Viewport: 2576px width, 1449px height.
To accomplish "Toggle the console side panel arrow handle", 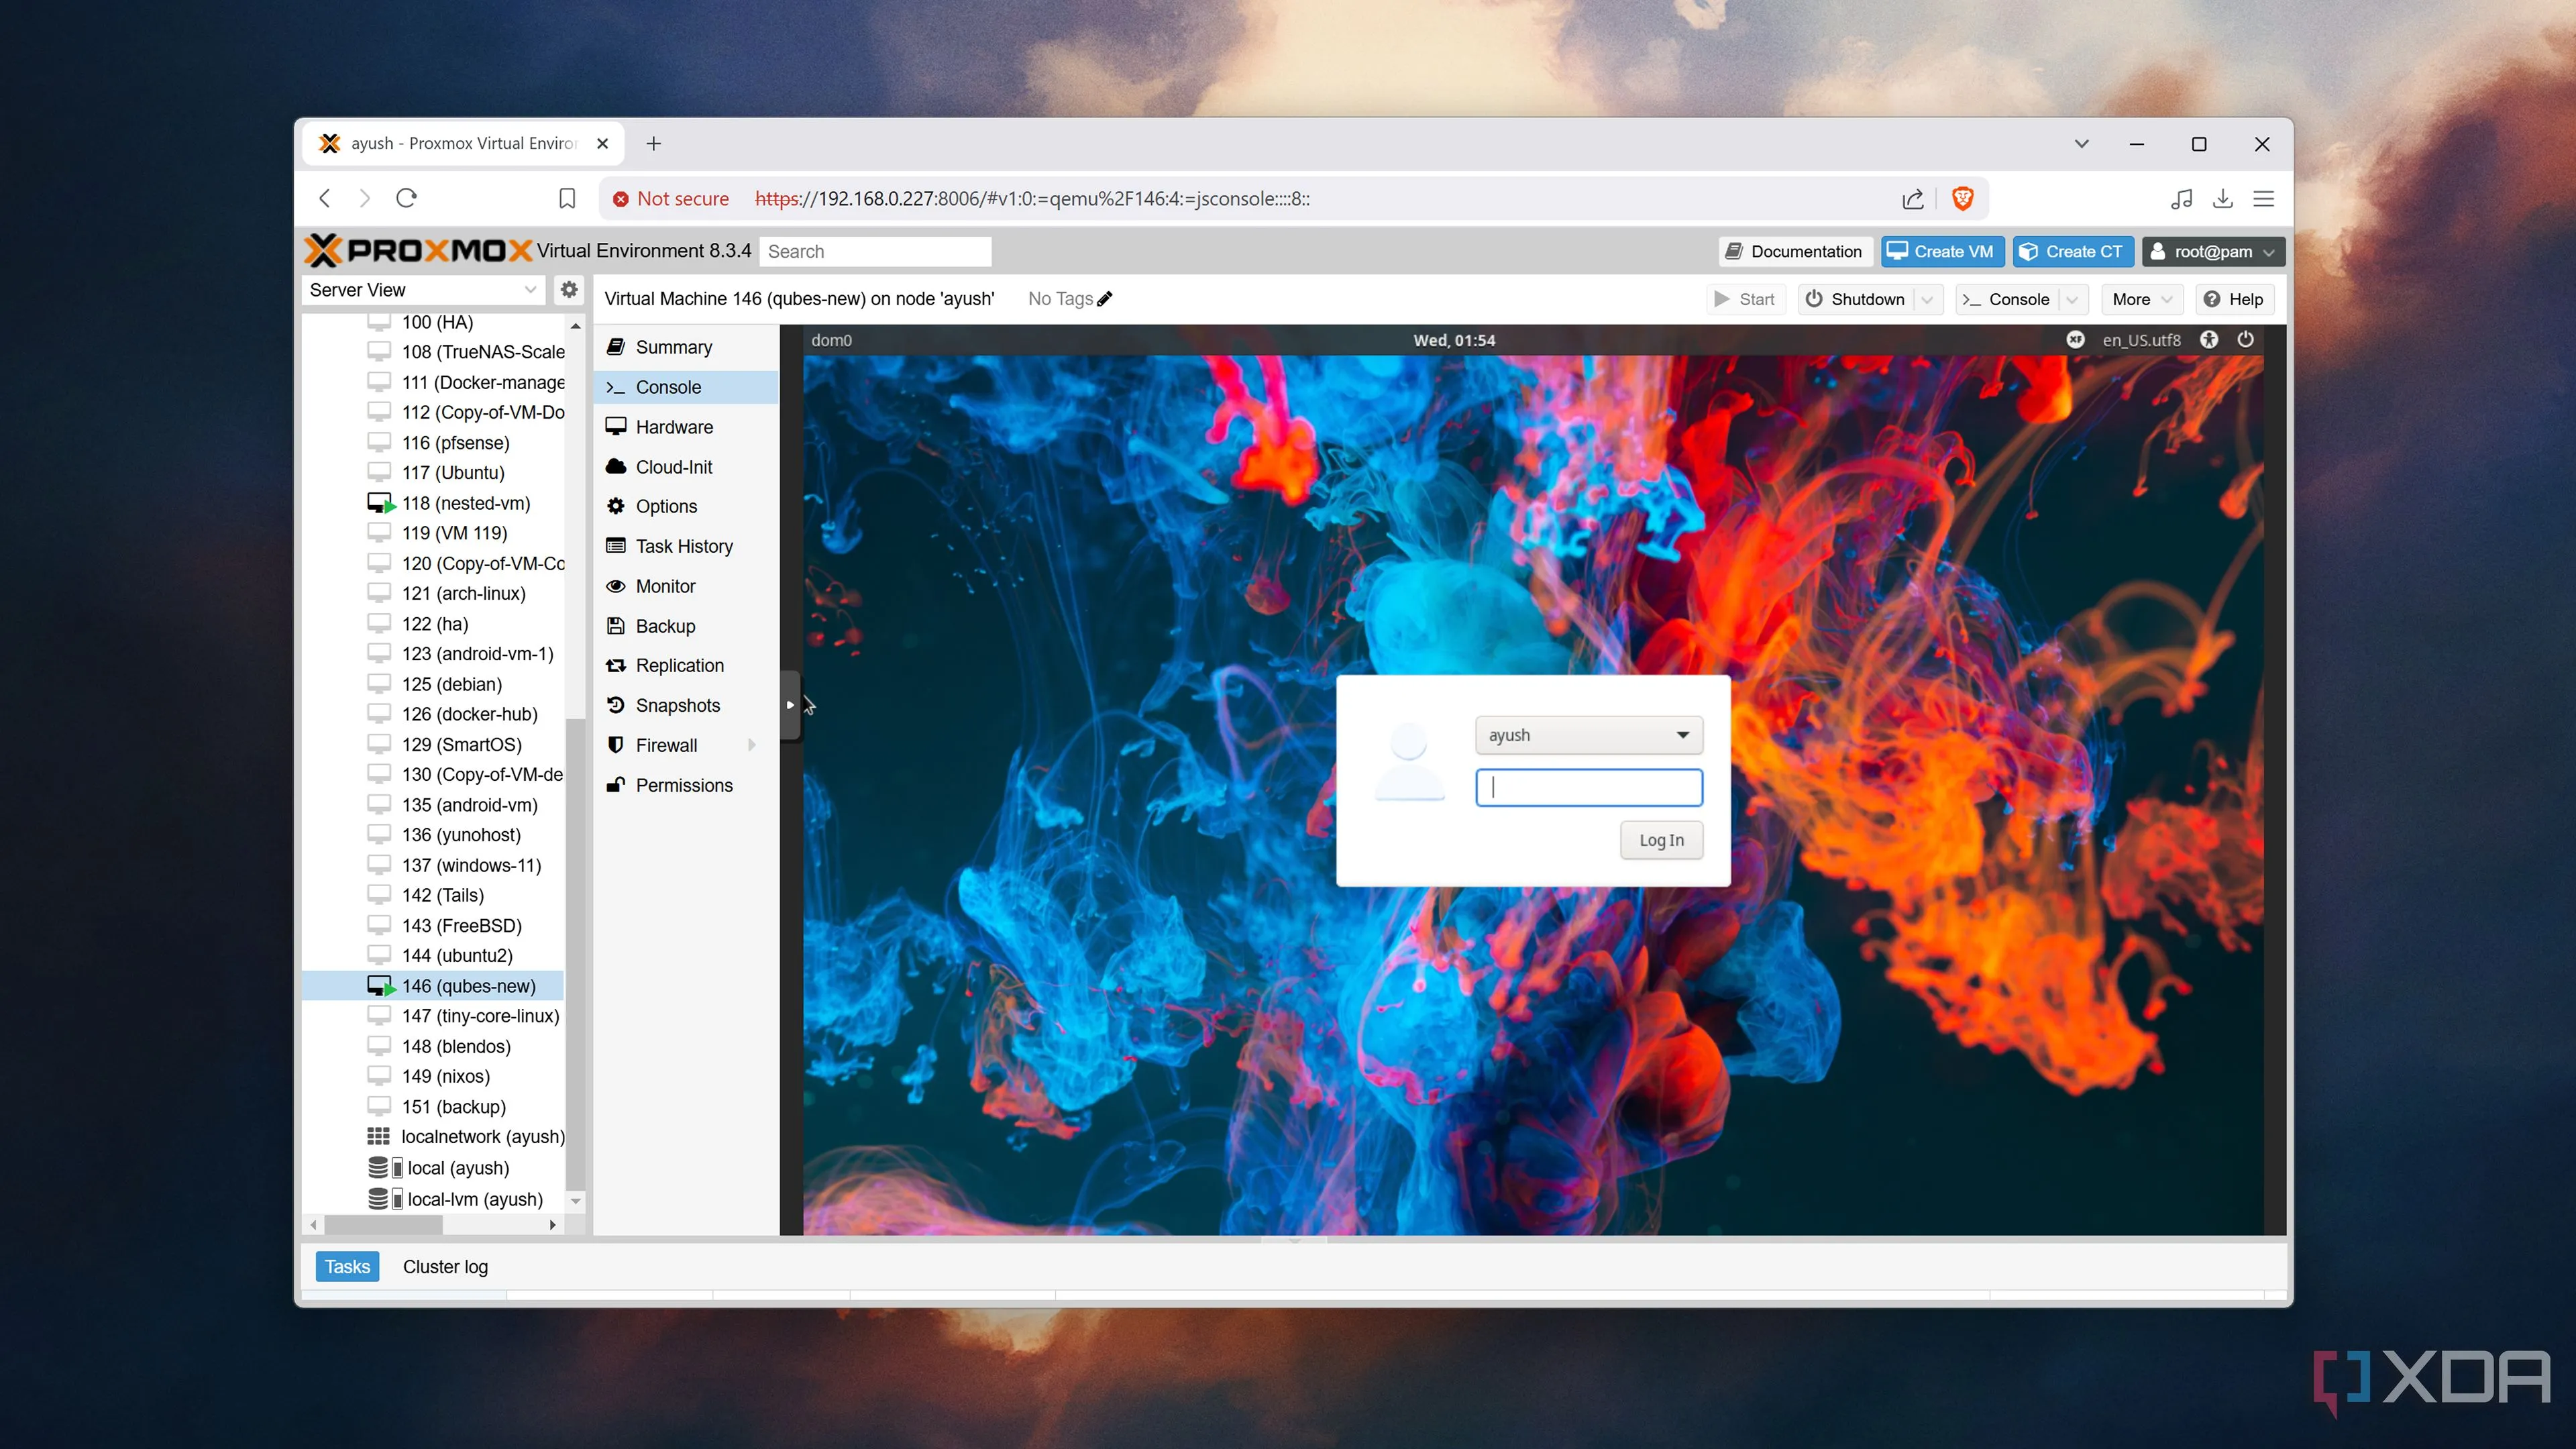I will 790,705.
